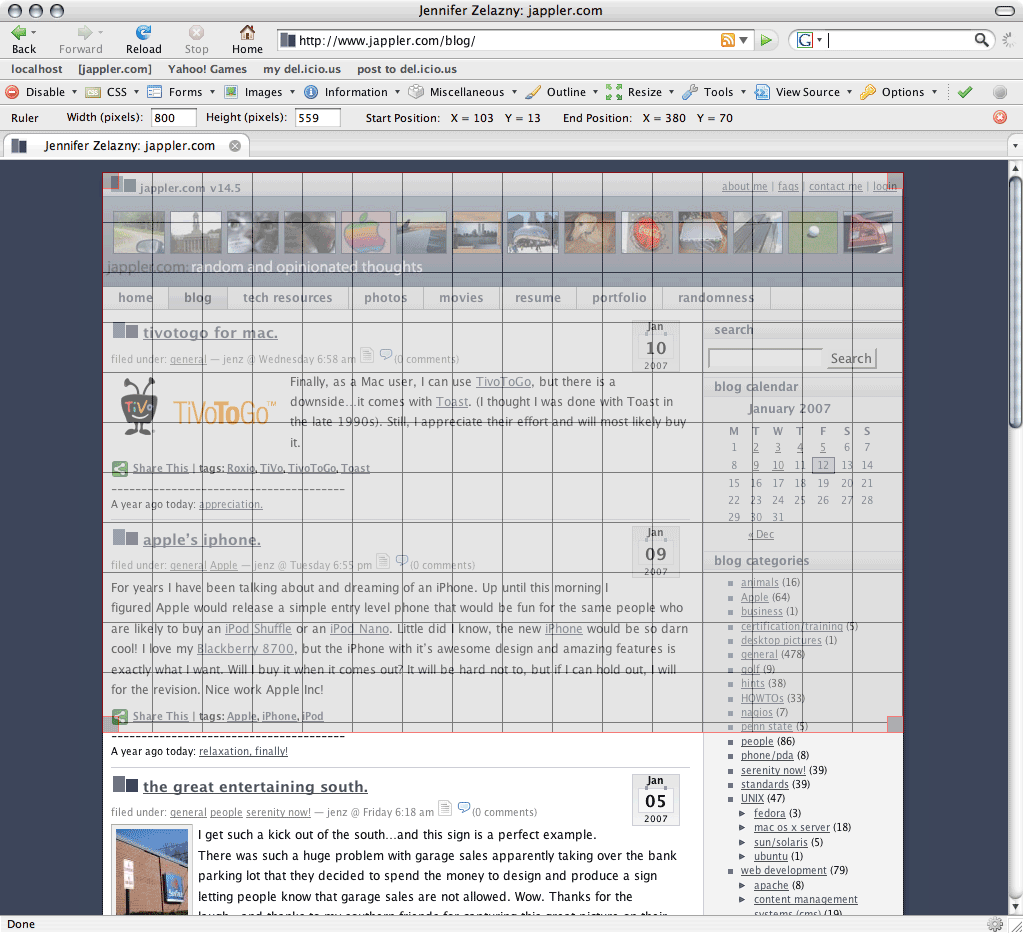Switch to the photos site tab

[386, 298]
